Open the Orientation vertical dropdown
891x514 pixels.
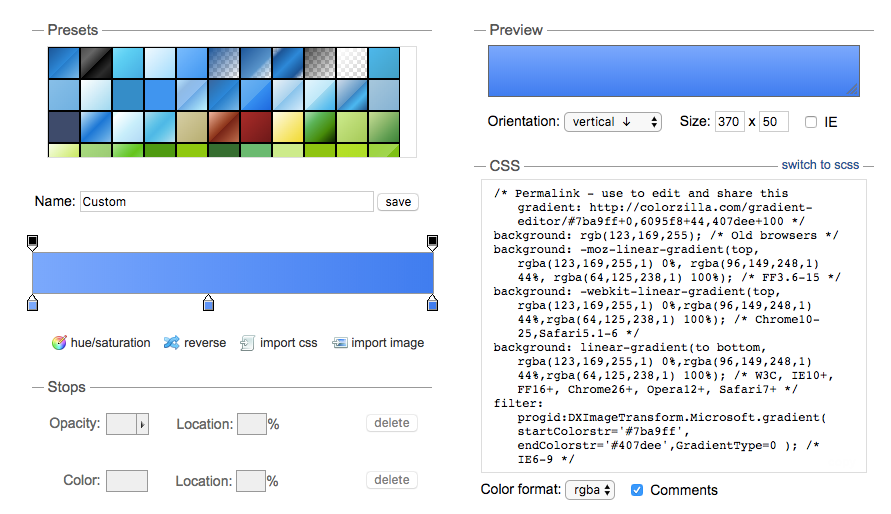click(613, 122)
